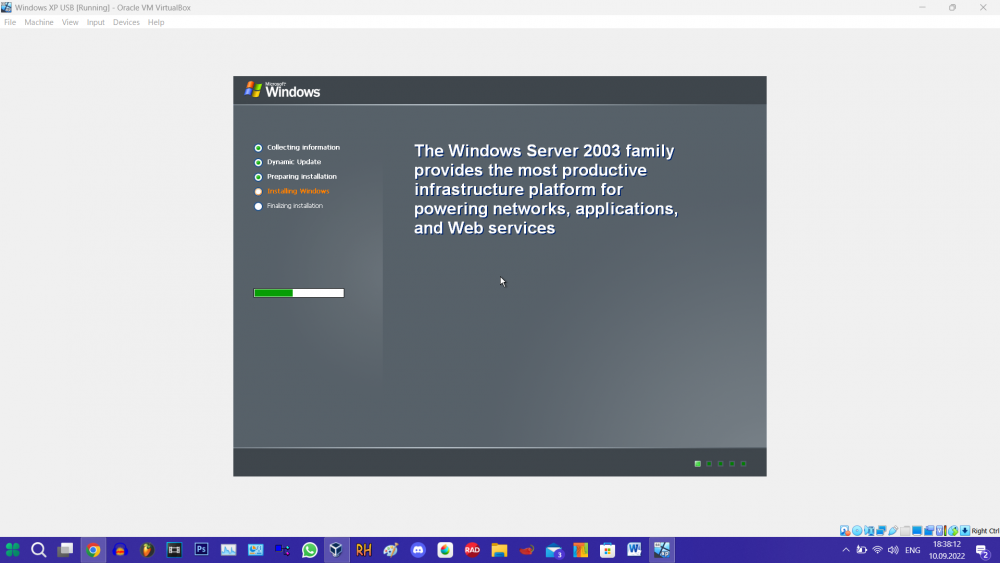Click the shared folders indicator icon
The height and width of the screenshot is (563, 1000).
905,530
